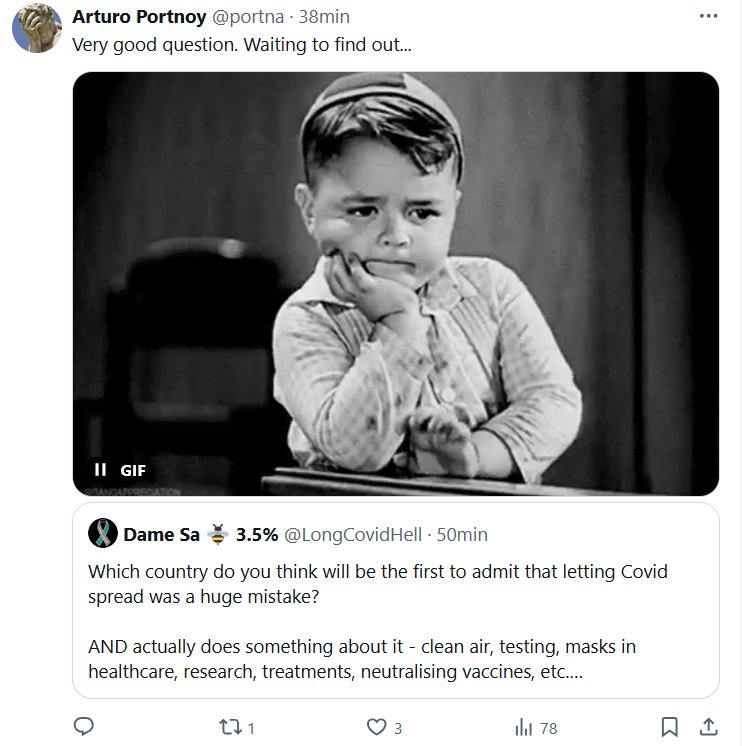Open the @portna handle link
The height and width of the screenshot is (746, 742).
click(249, 17)
